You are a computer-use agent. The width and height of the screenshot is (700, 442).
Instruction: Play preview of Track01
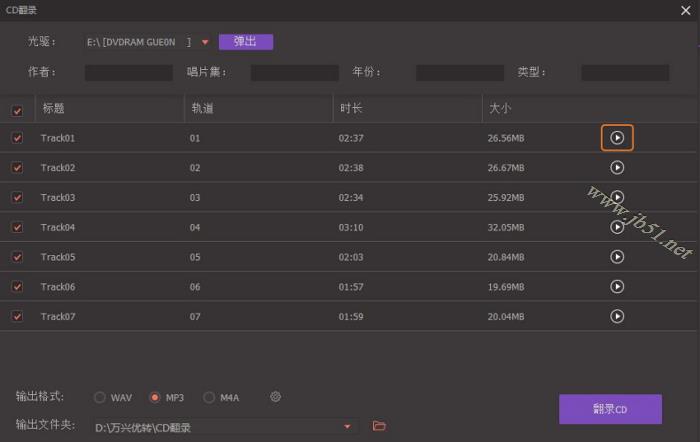[617, 138]
